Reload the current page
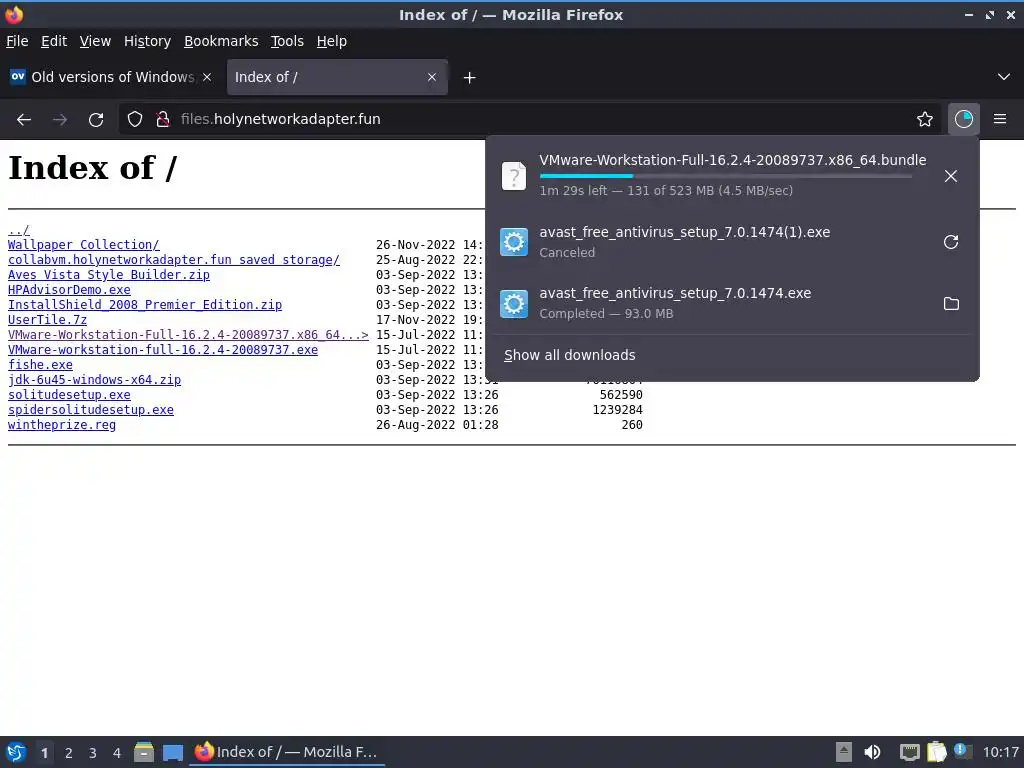The image size is (1024, 768). pos(96,120)
